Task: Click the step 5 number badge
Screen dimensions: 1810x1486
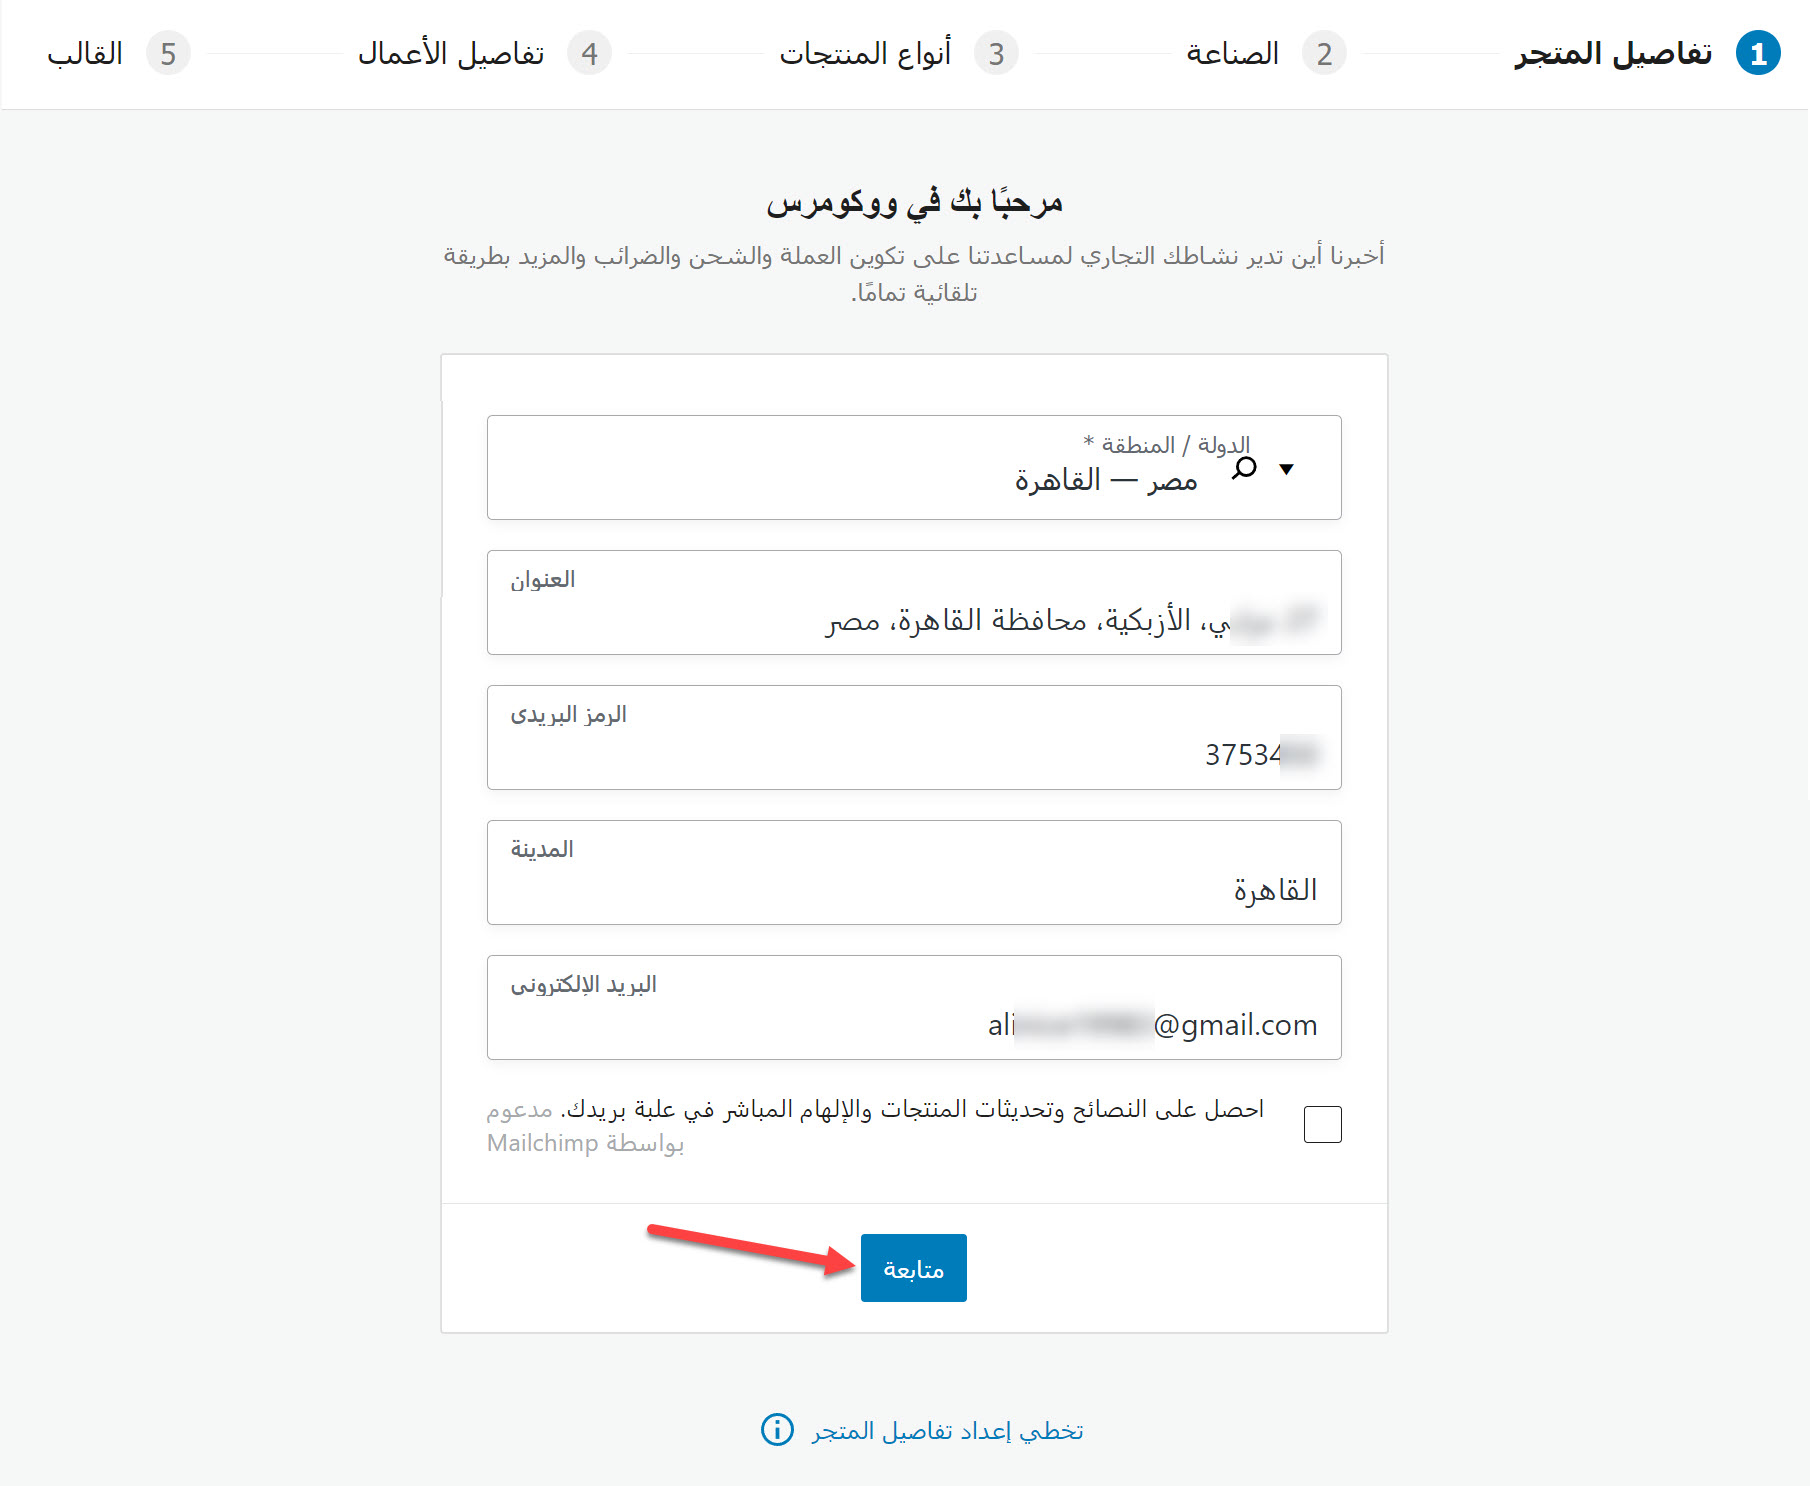Action: pyautogui.click(x=168, y=54)
